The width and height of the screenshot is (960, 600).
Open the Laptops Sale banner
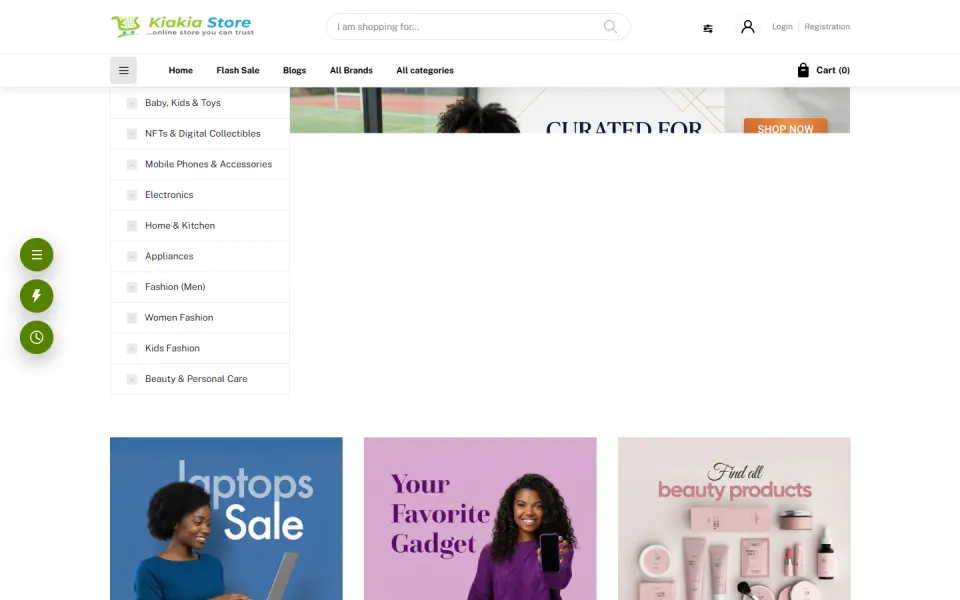(x=227, y=519)
